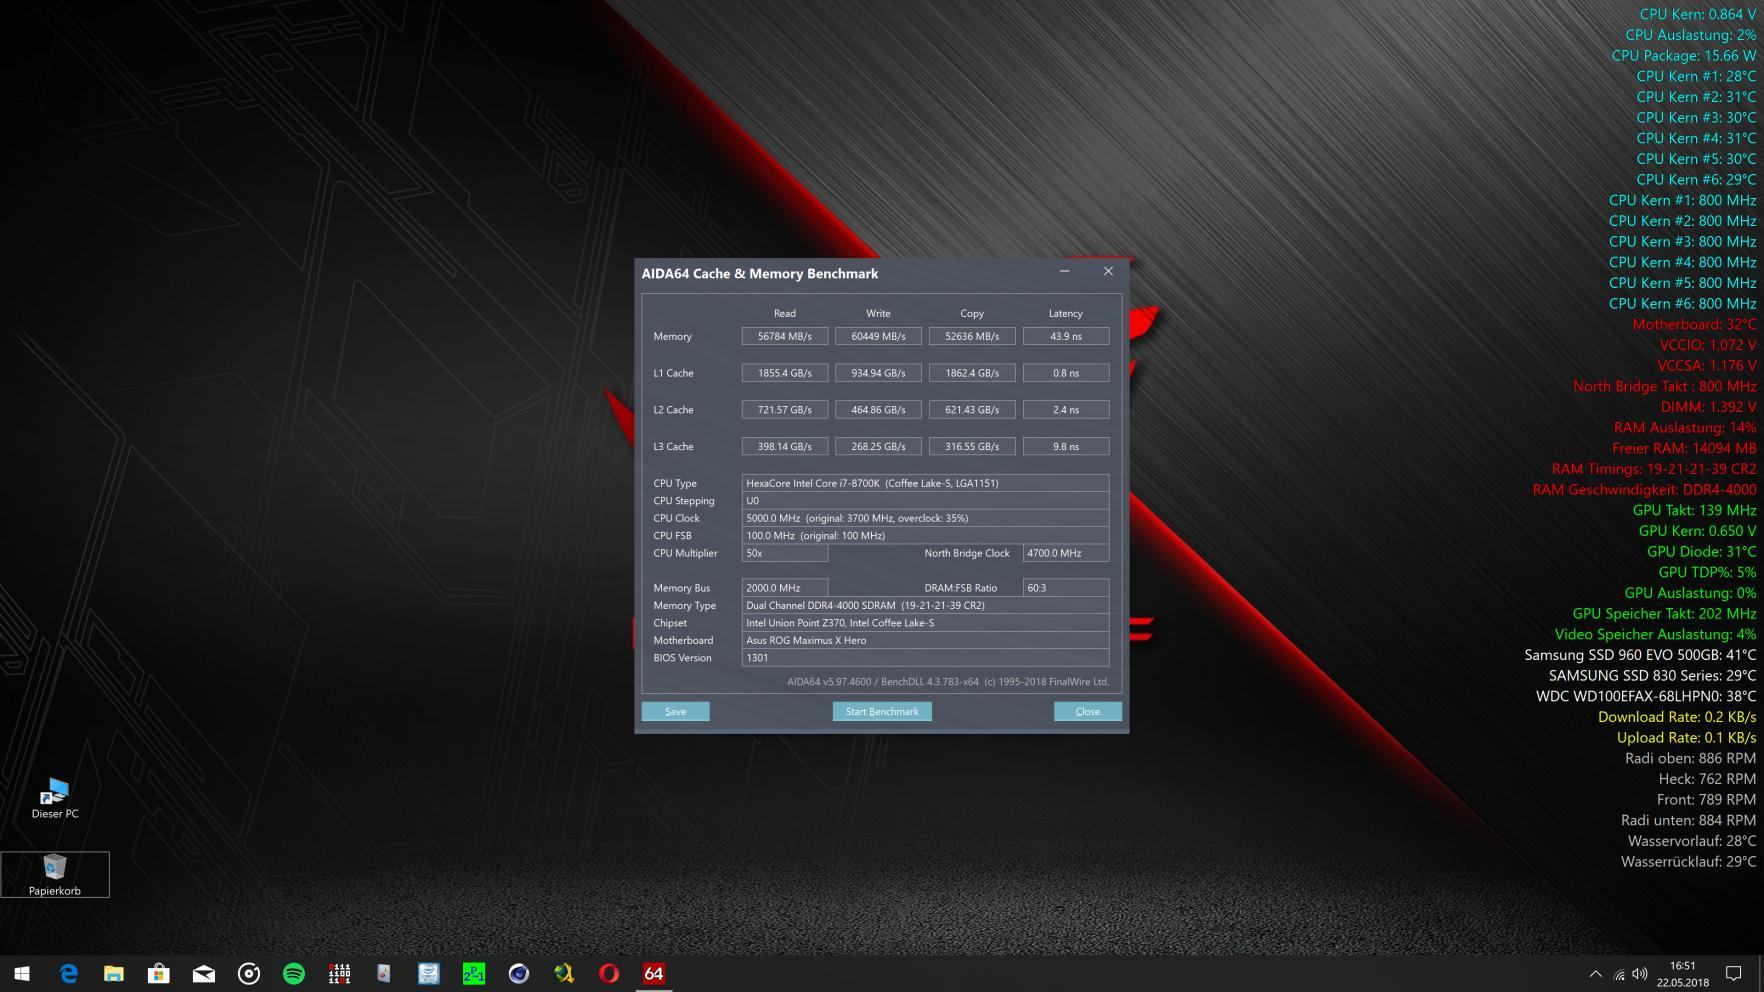Screen dimensions: 1764x992
Task: Open the globe download manager taskbar icon
Action: pos(564,973)
